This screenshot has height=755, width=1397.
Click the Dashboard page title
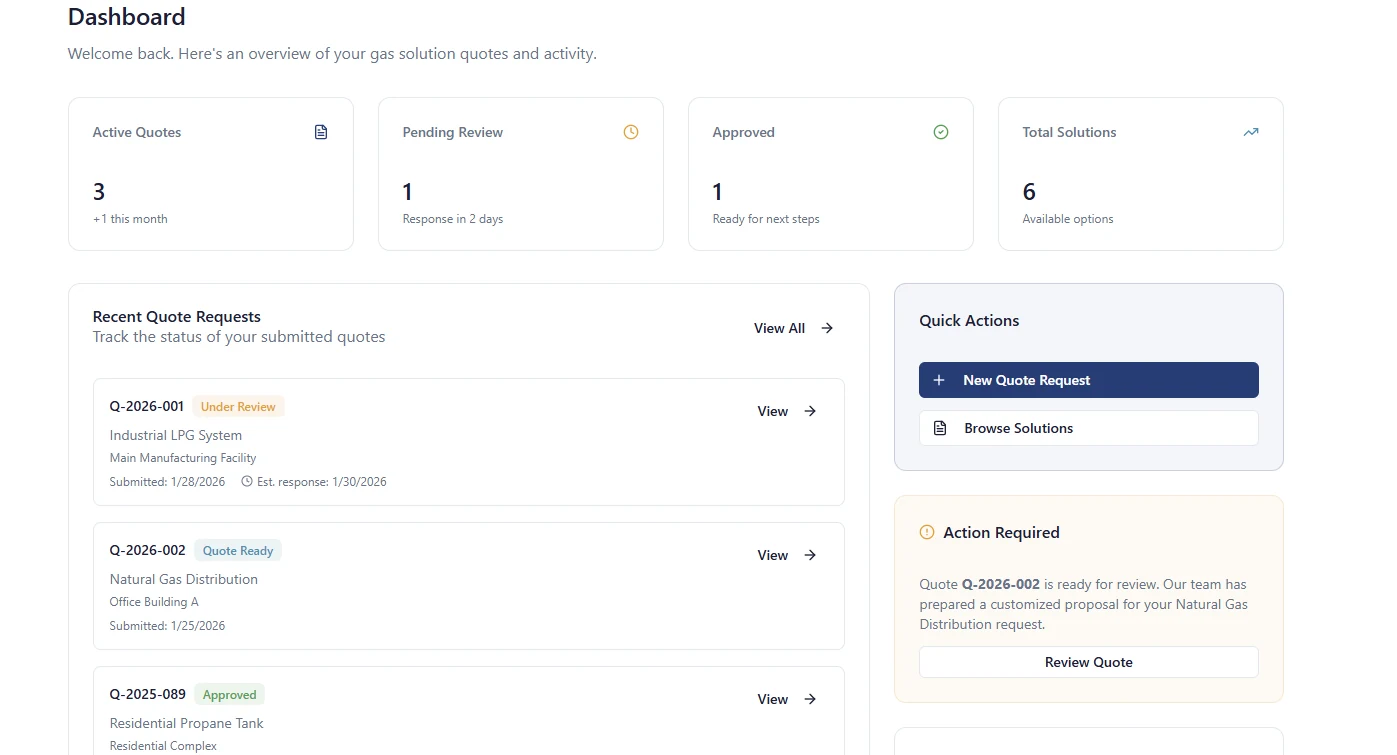pos(126,17)
